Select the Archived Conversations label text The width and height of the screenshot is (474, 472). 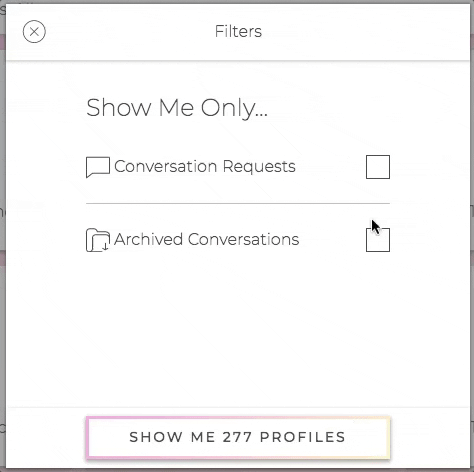coord(207,239)
